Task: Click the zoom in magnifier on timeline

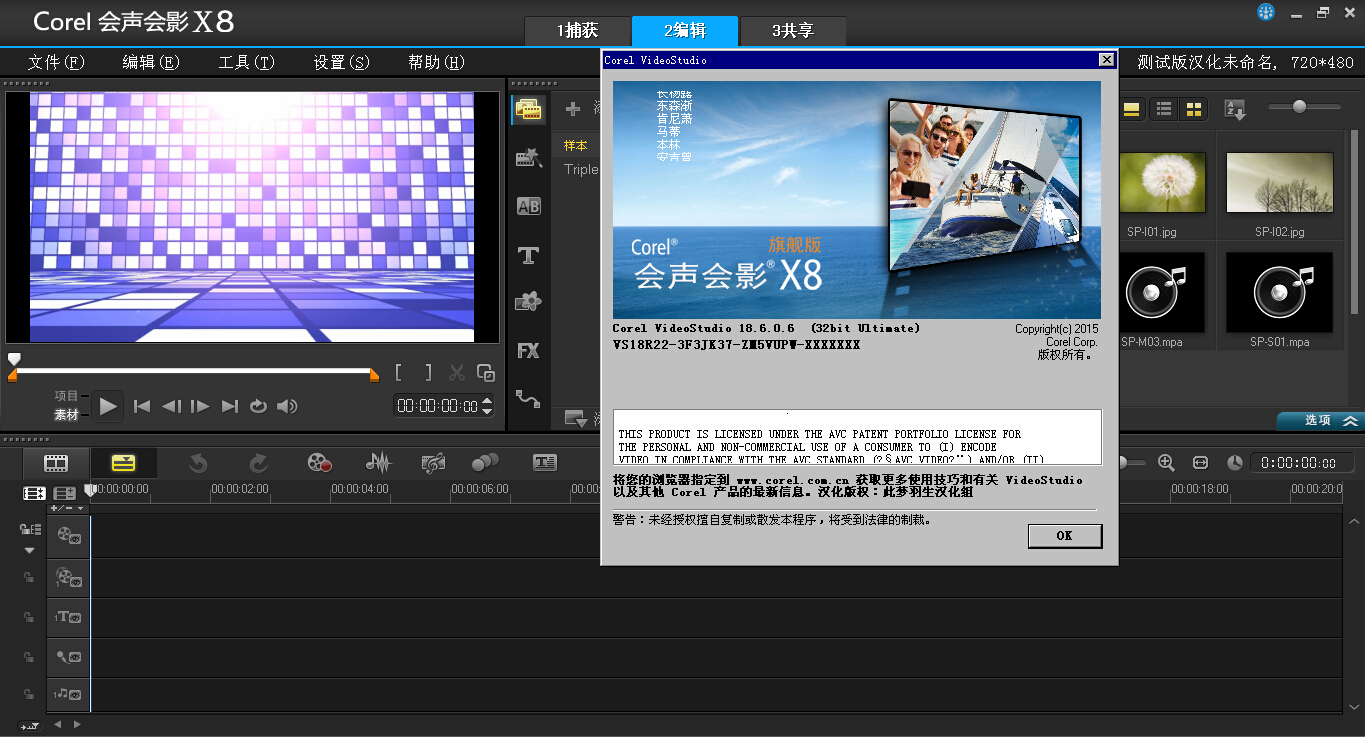Action: click(1166, 463)
